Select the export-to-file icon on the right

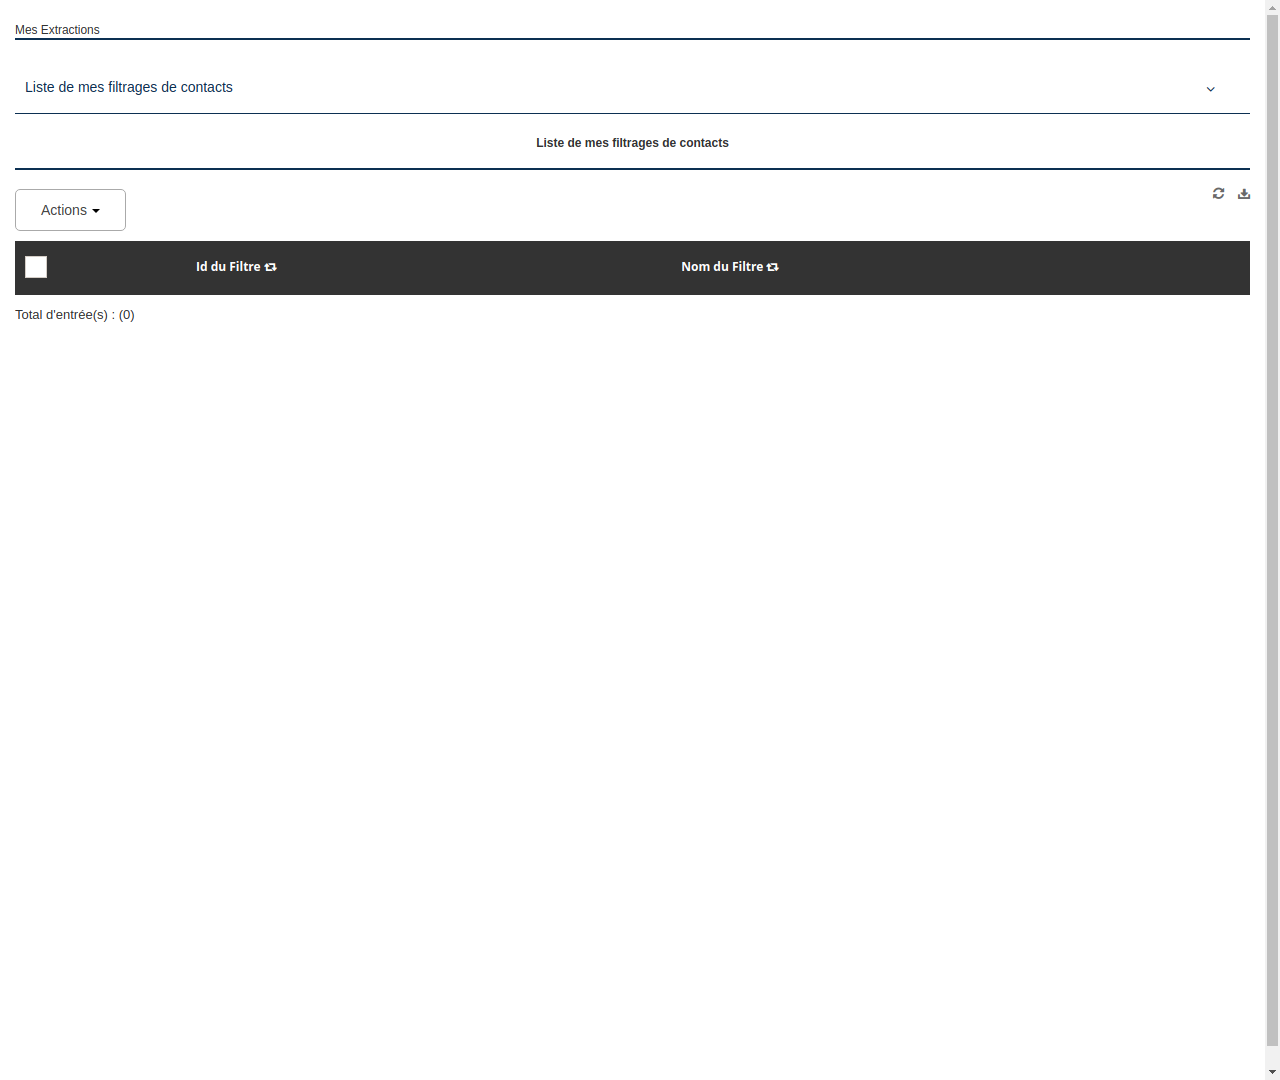point(1244,193)
